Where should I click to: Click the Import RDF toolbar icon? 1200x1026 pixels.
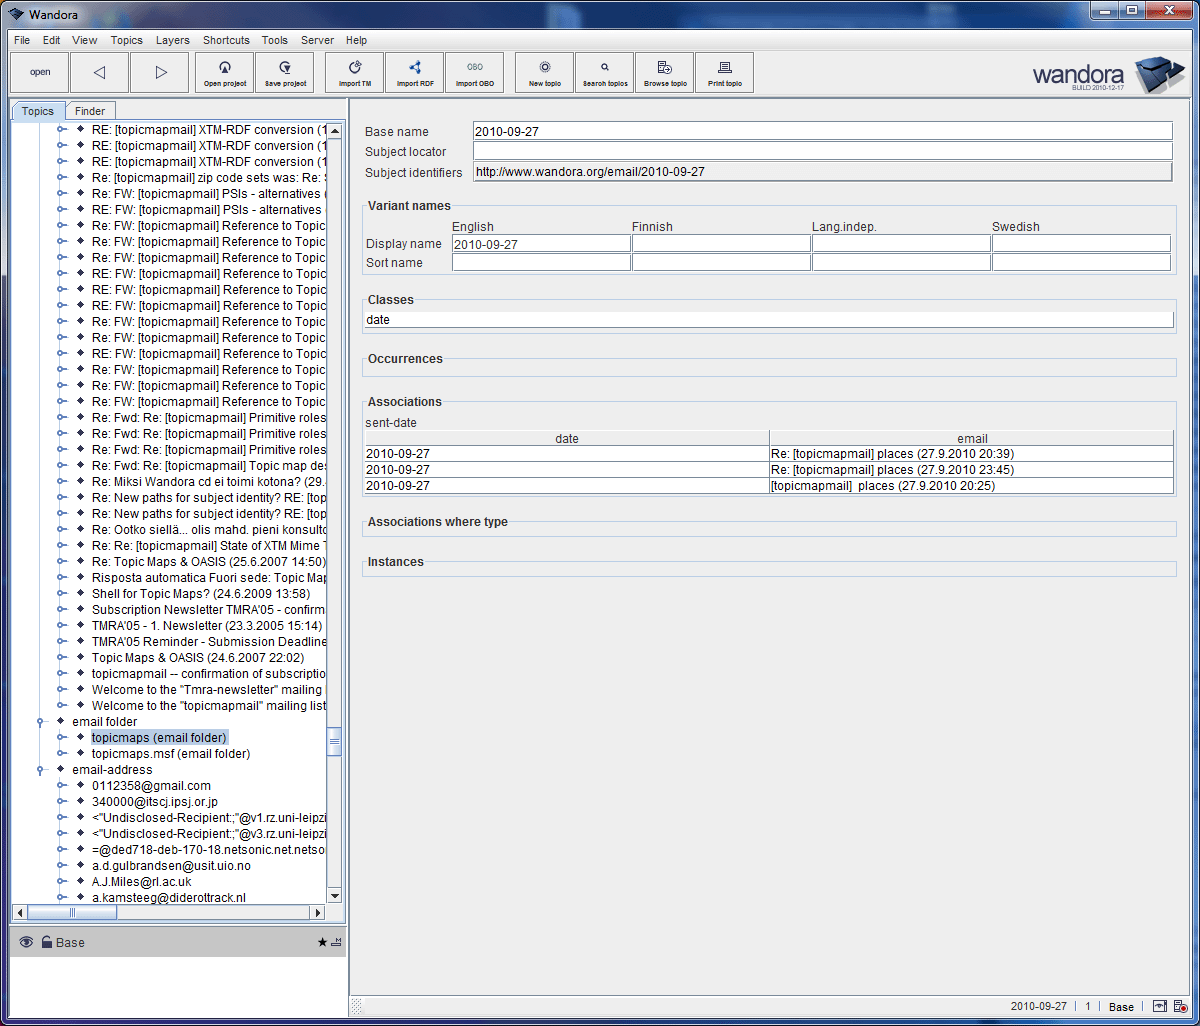click(414, 72)
